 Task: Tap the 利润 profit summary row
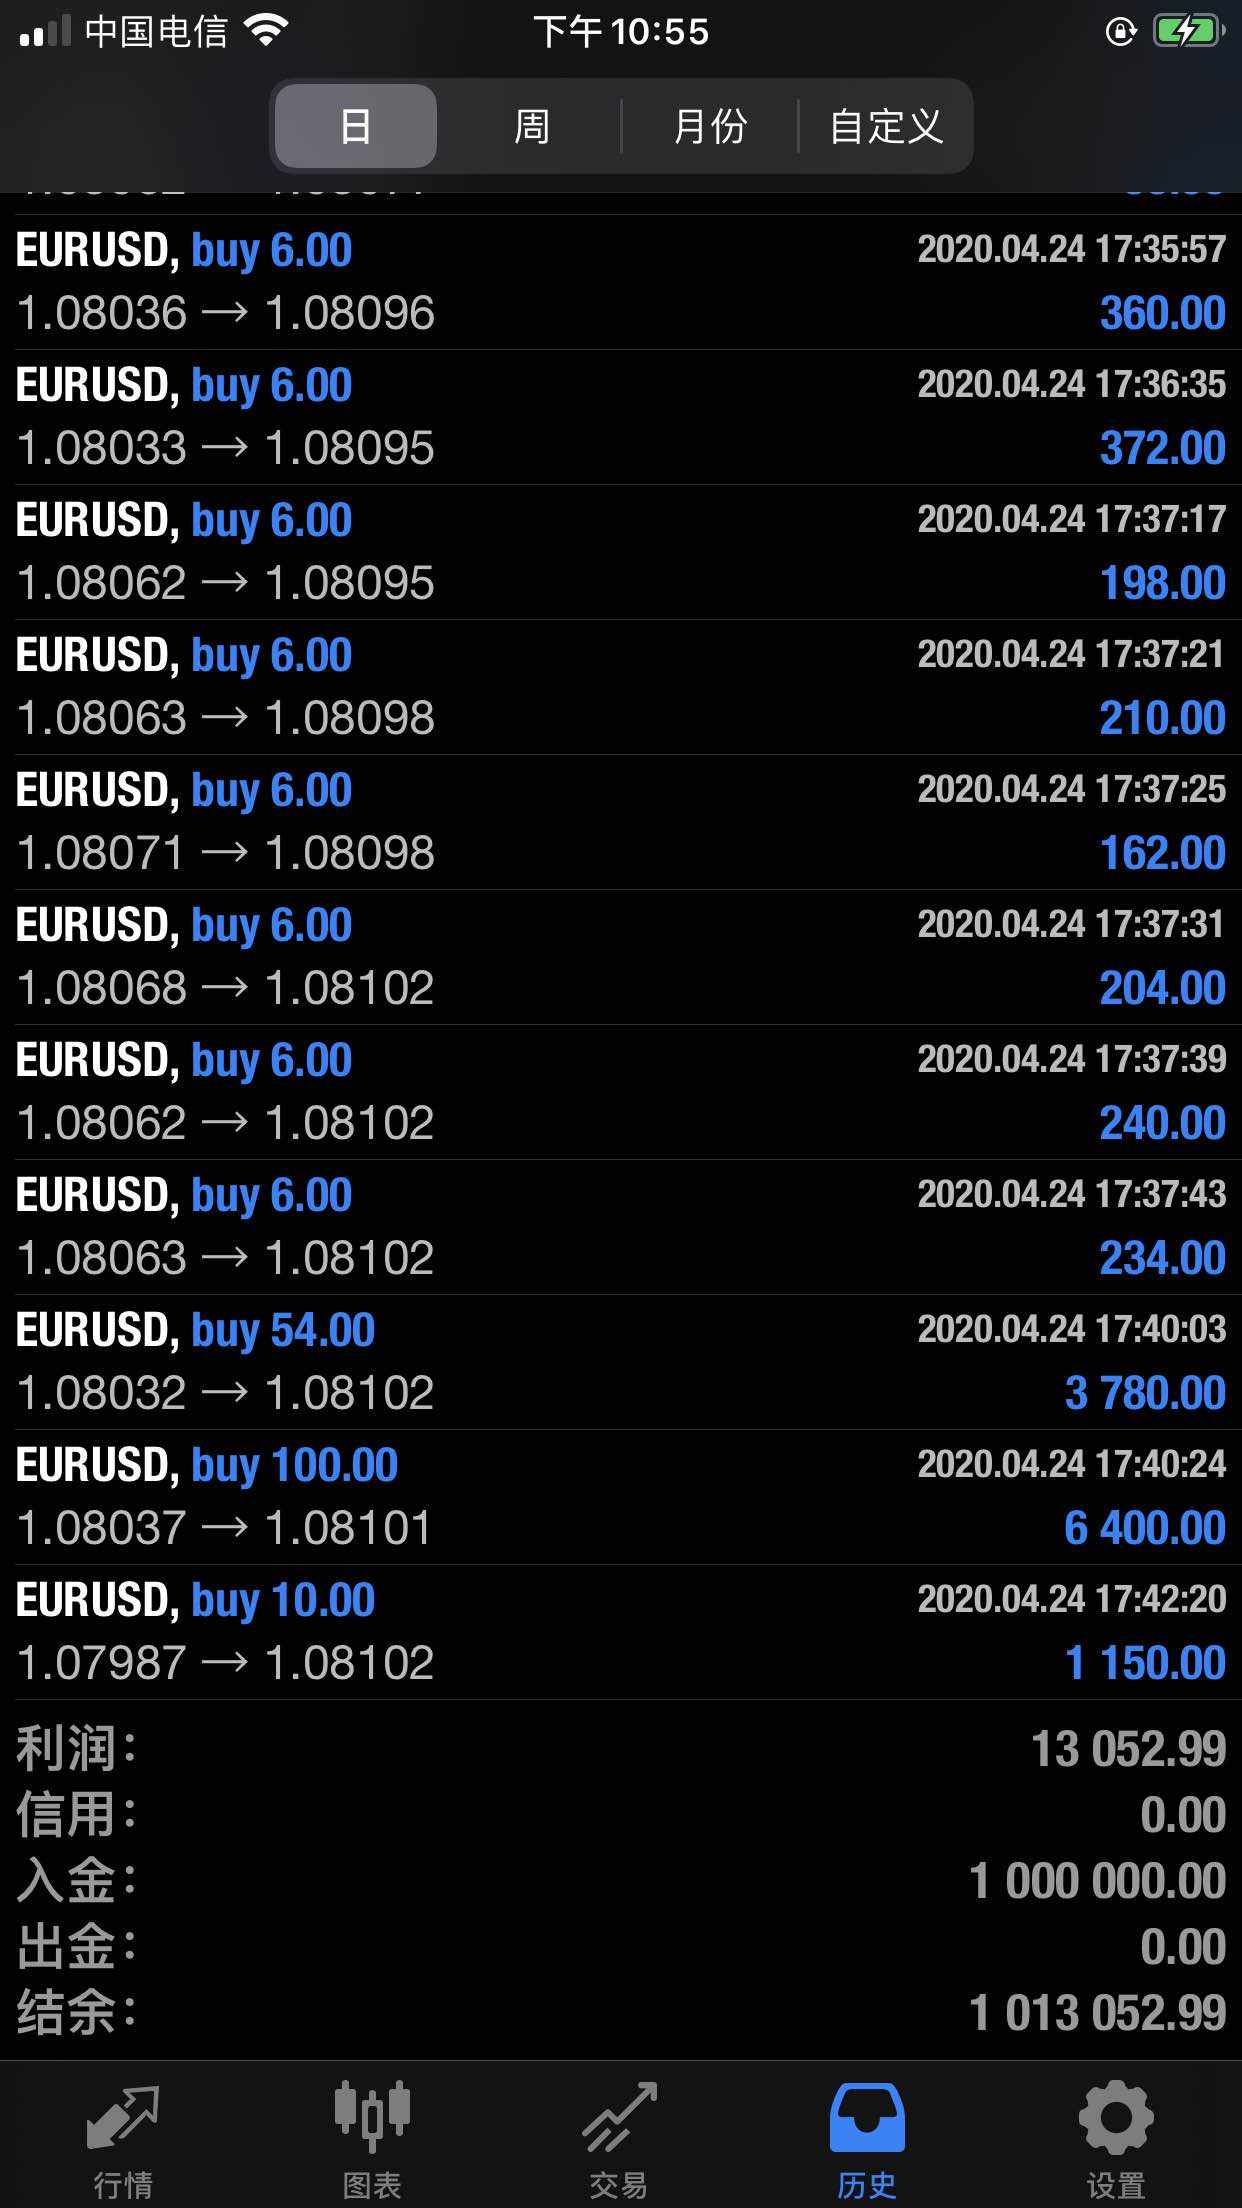tap(620, 1749)
